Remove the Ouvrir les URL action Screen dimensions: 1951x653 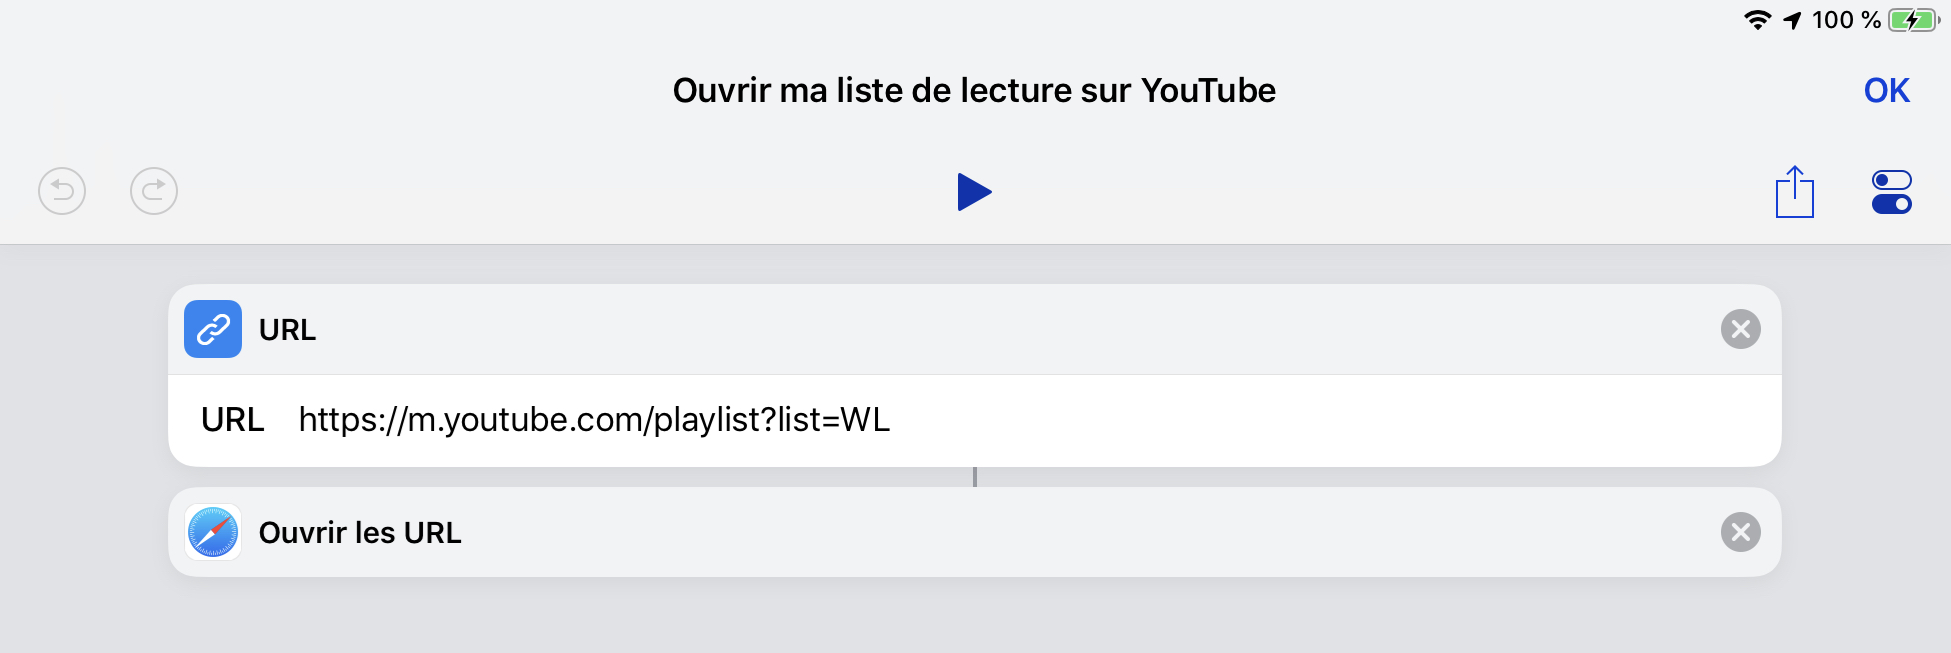(x=1742, y=532)
